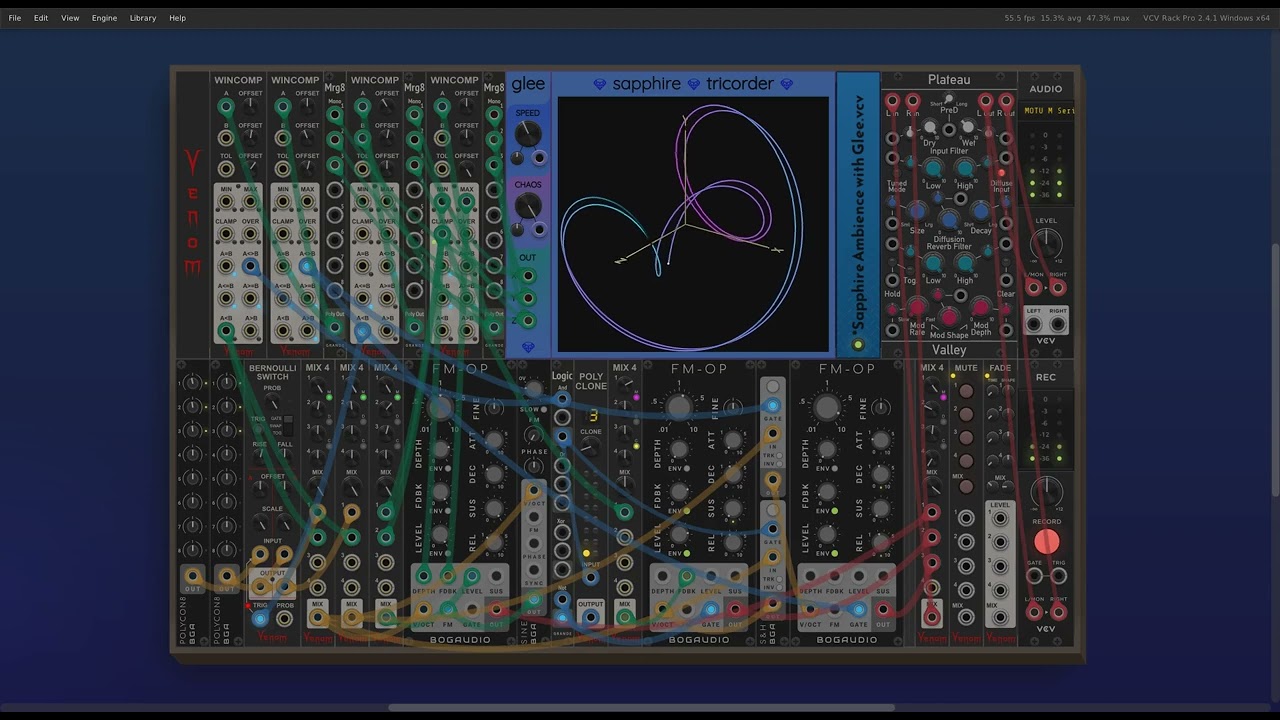Click the Plateau Mod Shape knob

coord(949,317)
